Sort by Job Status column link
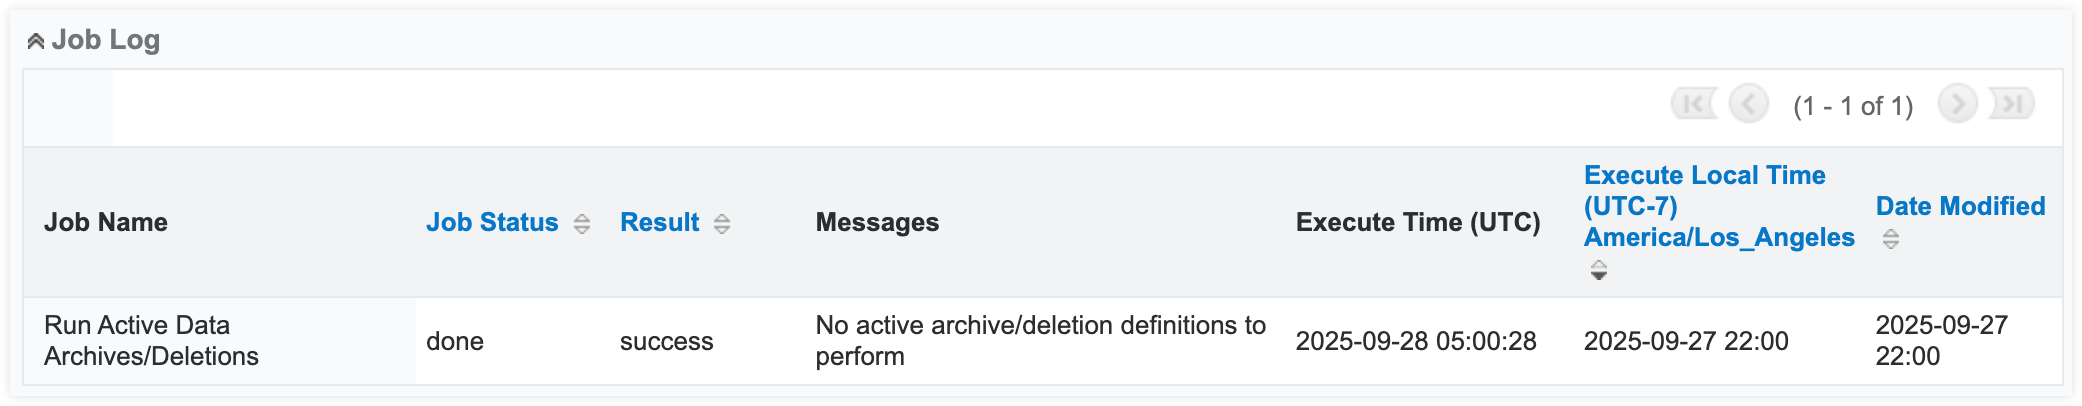 (x=492, y=222)
